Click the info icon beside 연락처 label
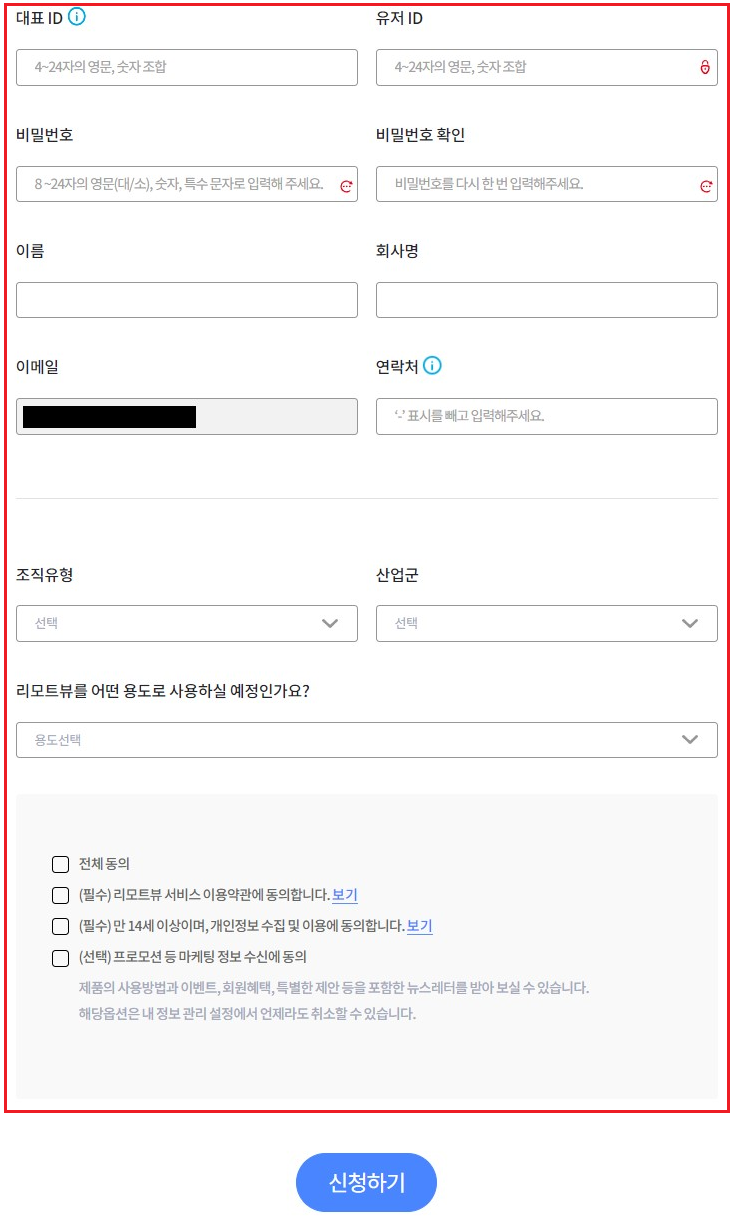The width and height of the screenshot is (739, 1219). coord(432,366)
